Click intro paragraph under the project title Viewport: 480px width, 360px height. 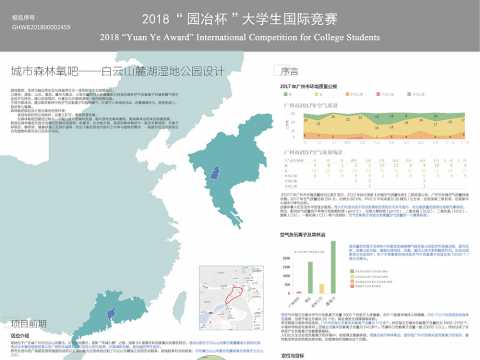94,110
